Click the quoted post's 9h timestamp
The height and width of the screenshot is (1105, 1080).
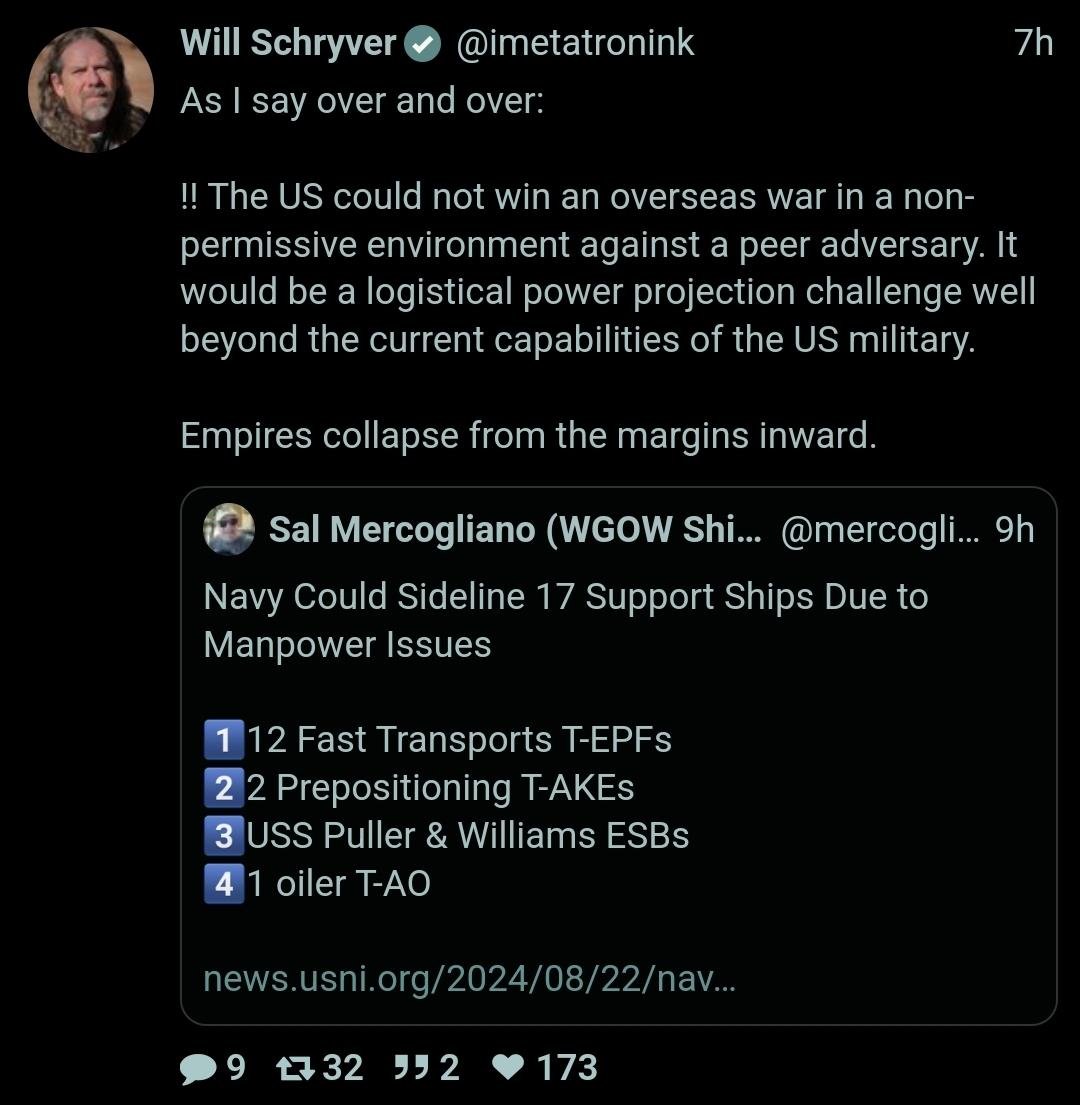[x=1014, y=530]
